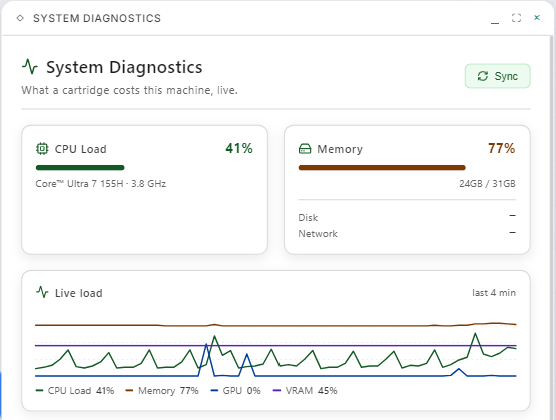Screen dimensions: 556x420
Task: Click the diamond icon in the title bar
Action: (x=20, y=18)
